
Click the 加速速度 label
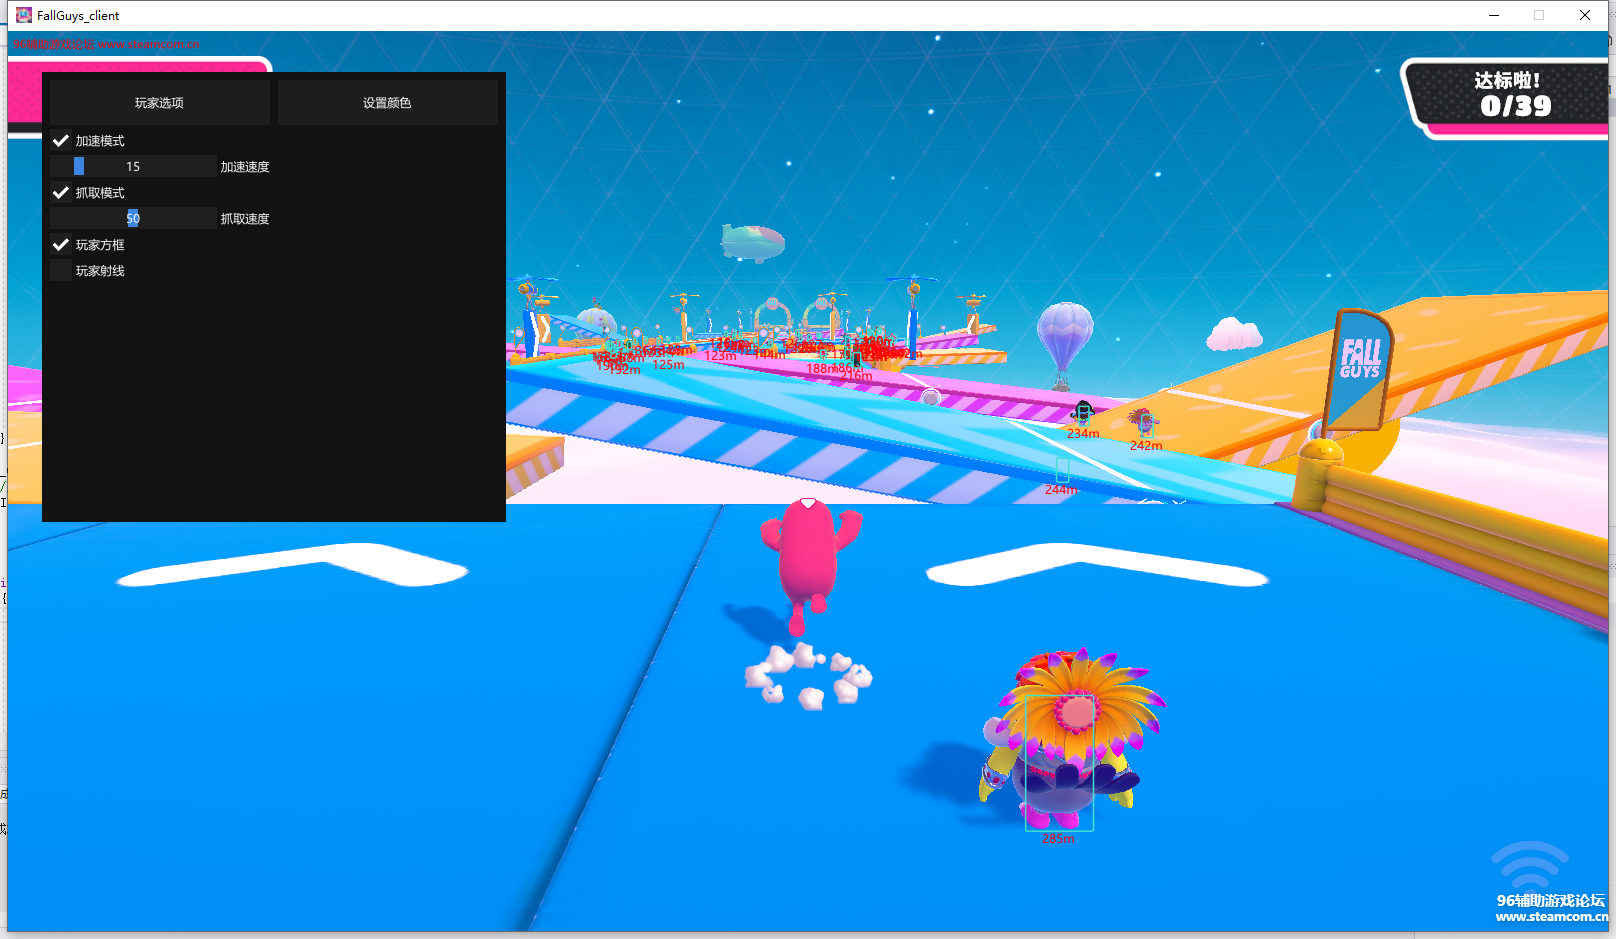click(245, 167)
